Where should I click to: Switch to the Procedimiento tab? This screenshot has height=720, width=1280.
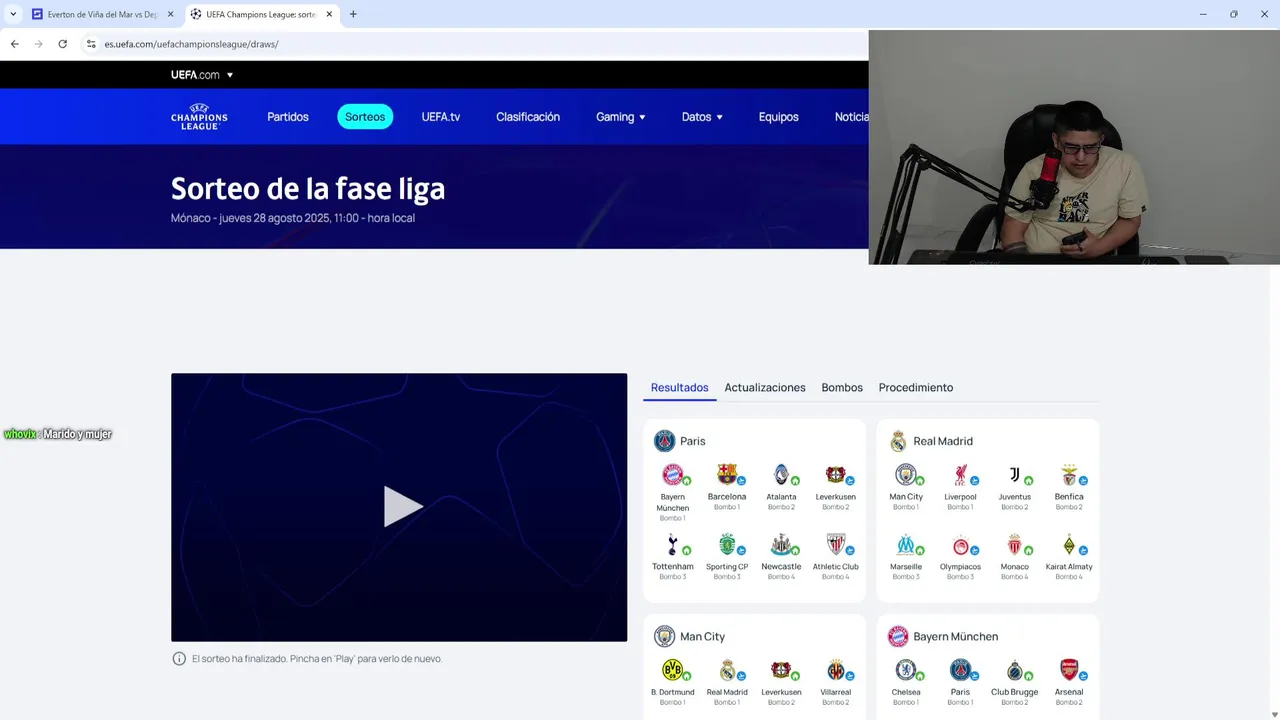click(x=916, y=388)
